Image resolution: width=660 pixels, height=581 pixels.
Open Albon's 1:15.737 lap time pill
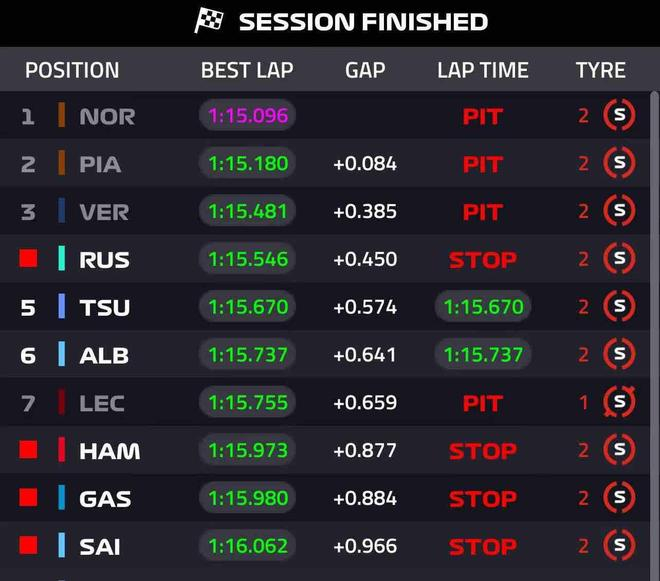[483, 355]
